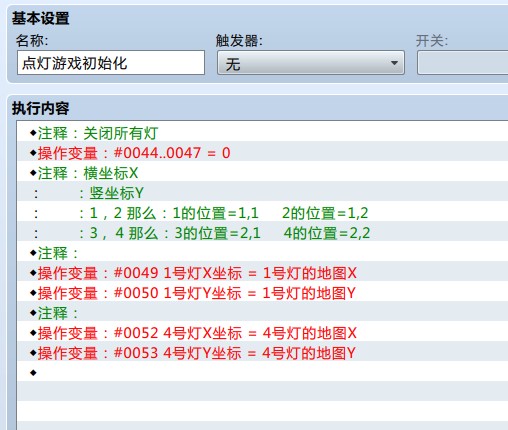Open the 触发器 dropdown showing 无
Screen dimensions: 508x430
(x=311, y=63)
